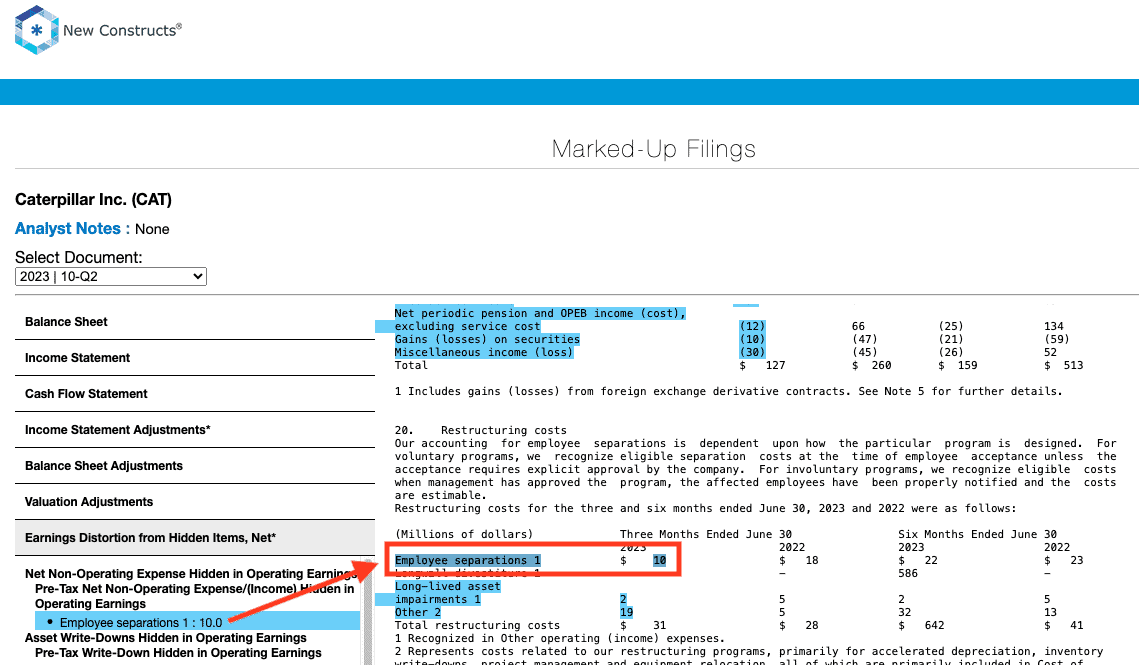The height and width of the screenshot is (665, 1139).
Task: Click Pre-Tax Net Non-Operating Expense/(Income) subheading
Action: 195,596
